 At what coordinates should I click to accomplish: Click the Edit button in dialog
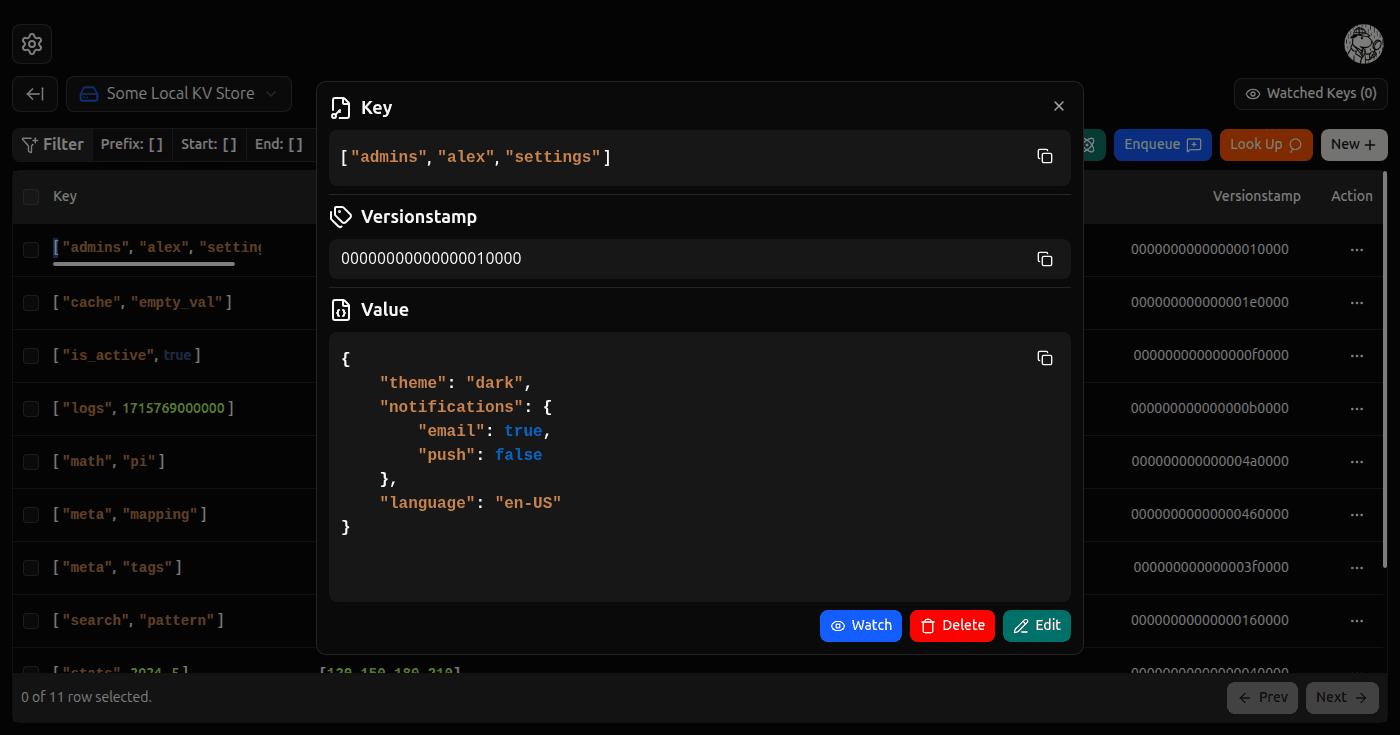pos(1037,626)
